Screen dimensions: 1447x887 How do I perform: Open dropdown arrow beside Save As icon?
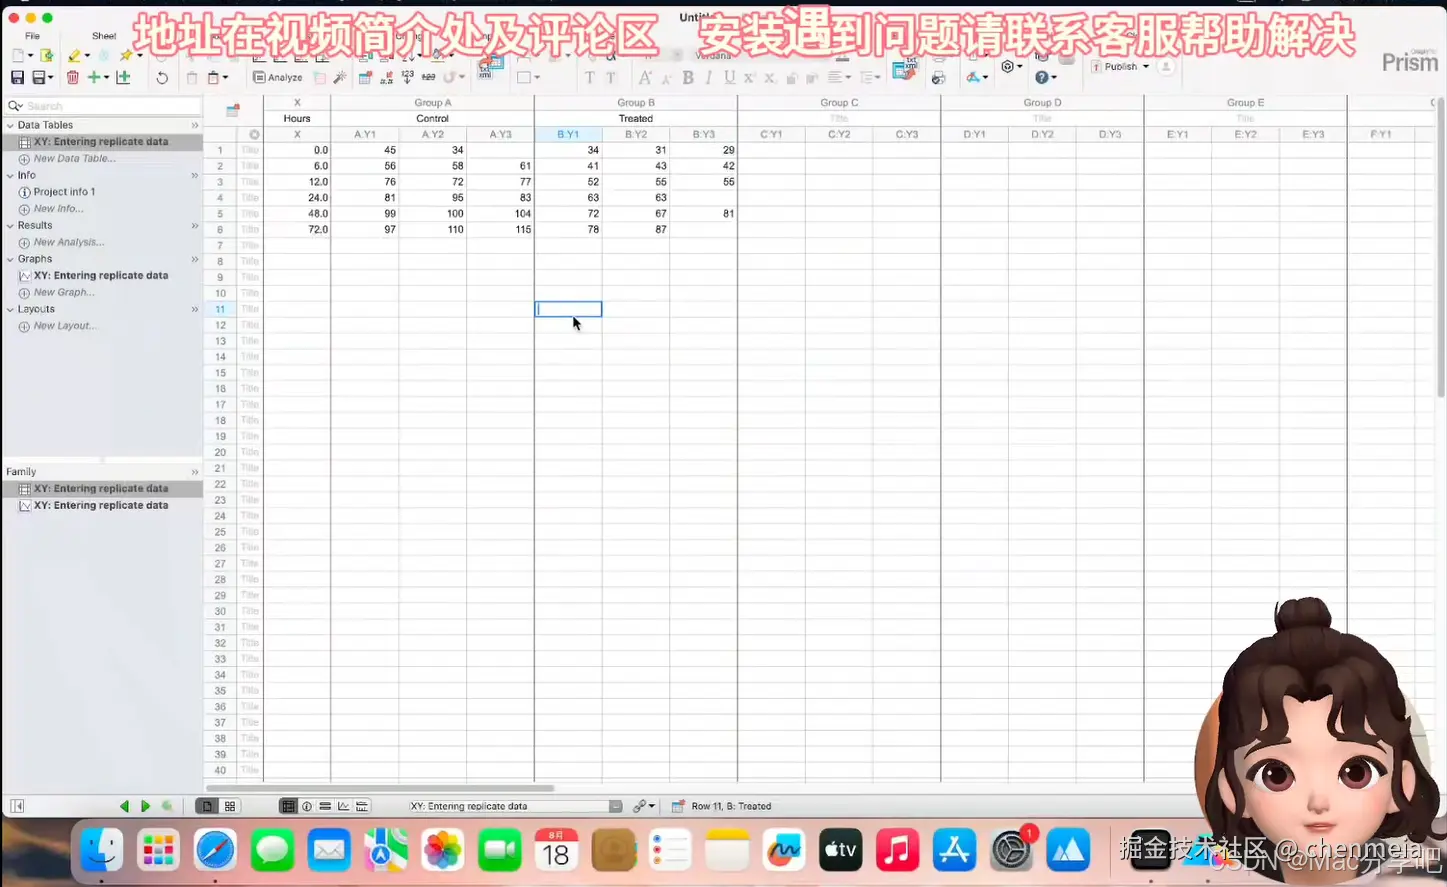coord(50,78)
